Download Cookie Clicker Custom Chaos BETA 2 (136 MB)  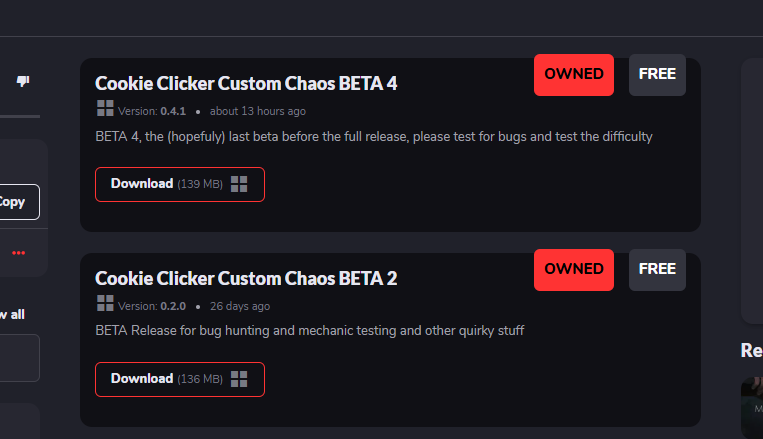click(x=180, y=379)
